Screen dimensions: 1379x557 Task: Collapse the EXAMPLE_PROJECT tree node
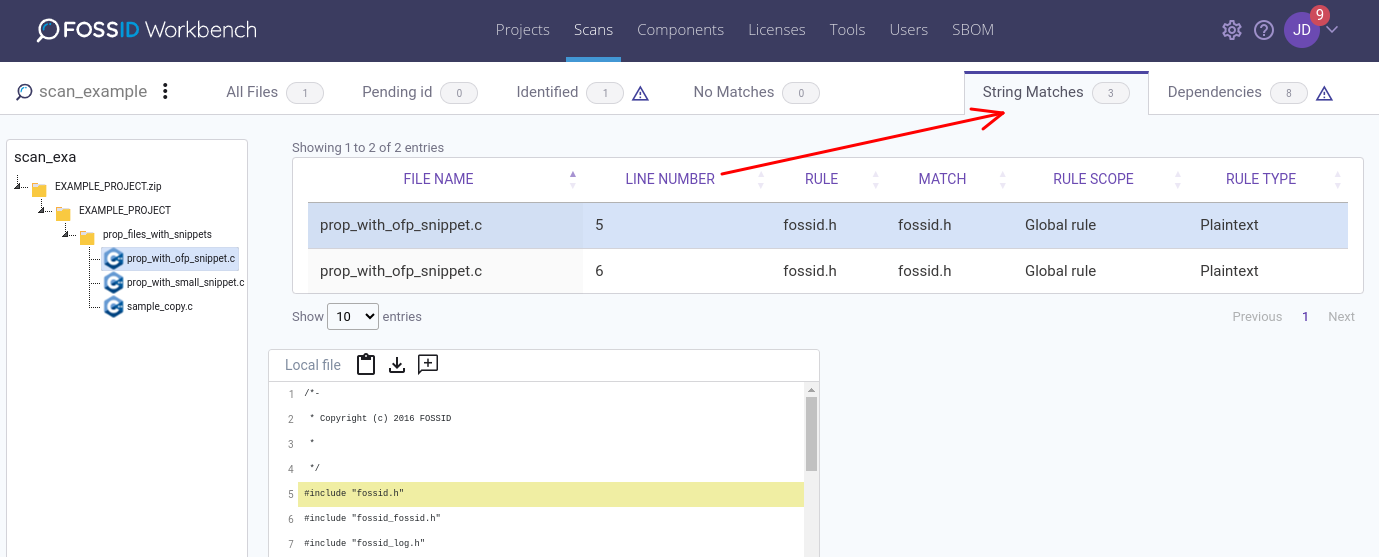pos(43,209)
